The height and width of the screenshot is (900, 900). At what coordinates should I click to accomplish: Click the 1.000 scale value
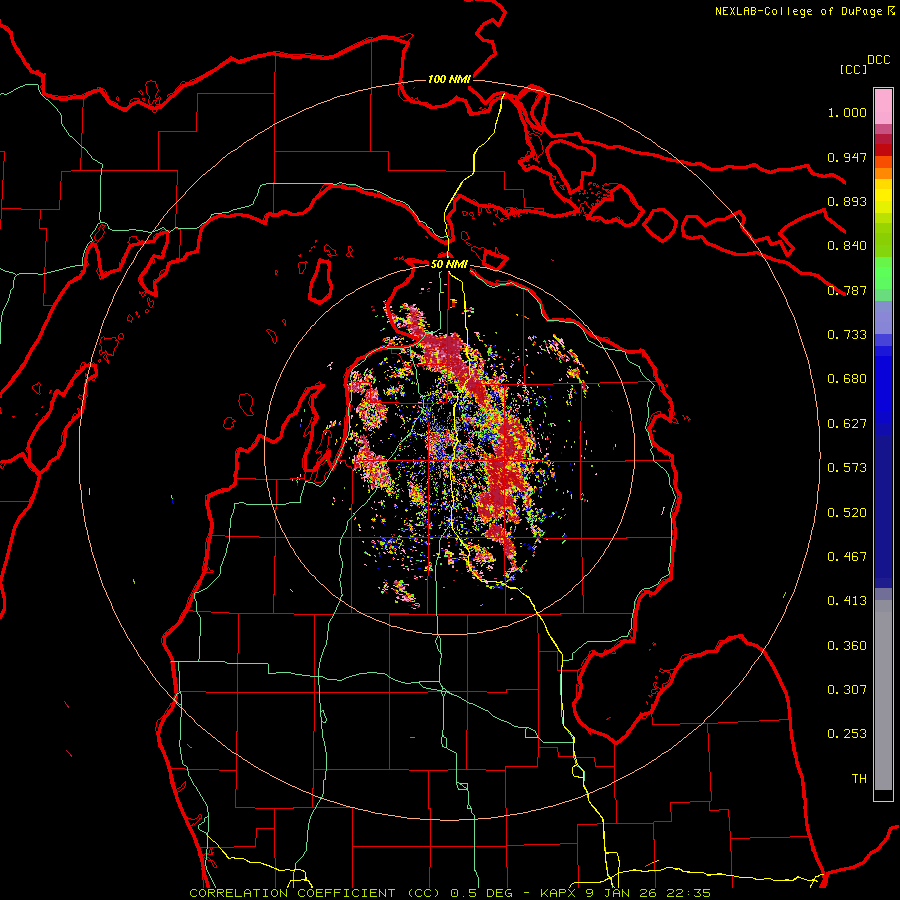point(847,112)
